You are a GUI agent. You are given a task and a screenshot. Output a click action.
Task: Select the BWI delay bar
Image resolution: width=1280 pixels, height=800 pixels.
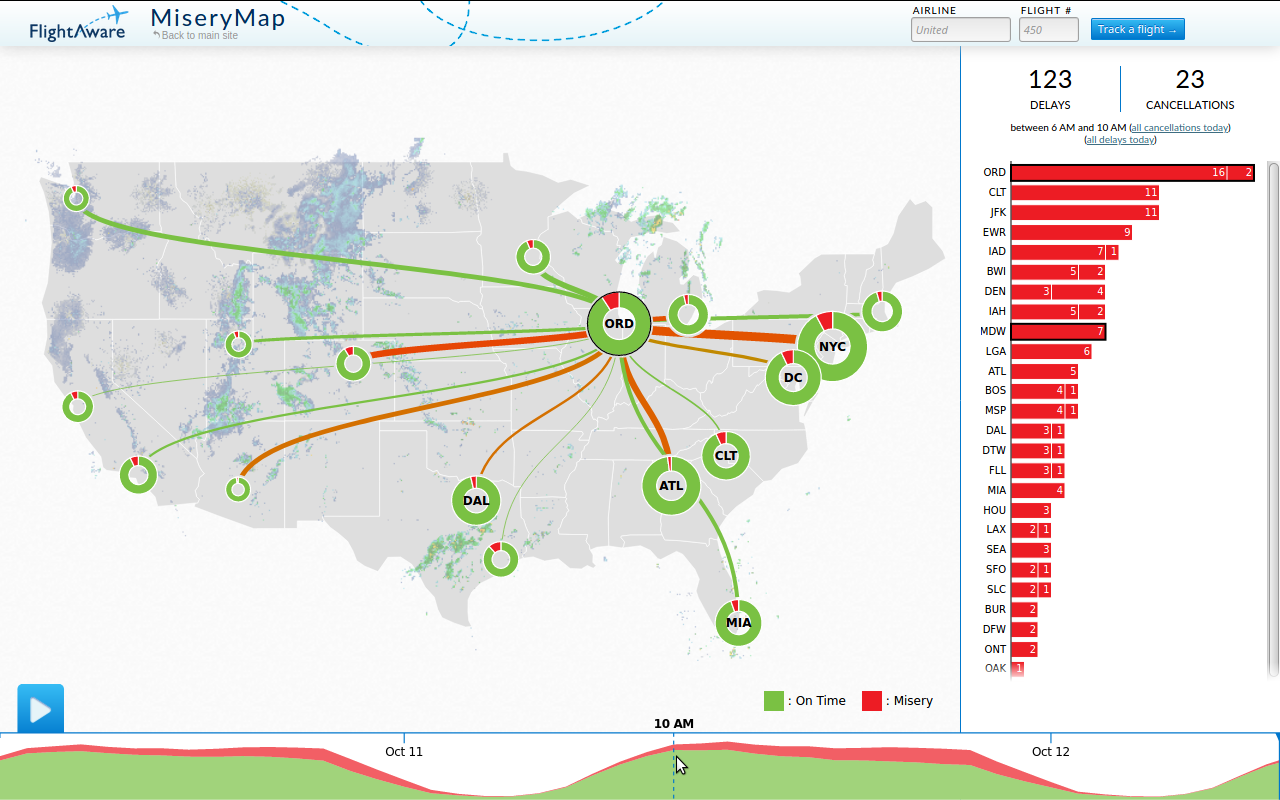pos(1058,272)
